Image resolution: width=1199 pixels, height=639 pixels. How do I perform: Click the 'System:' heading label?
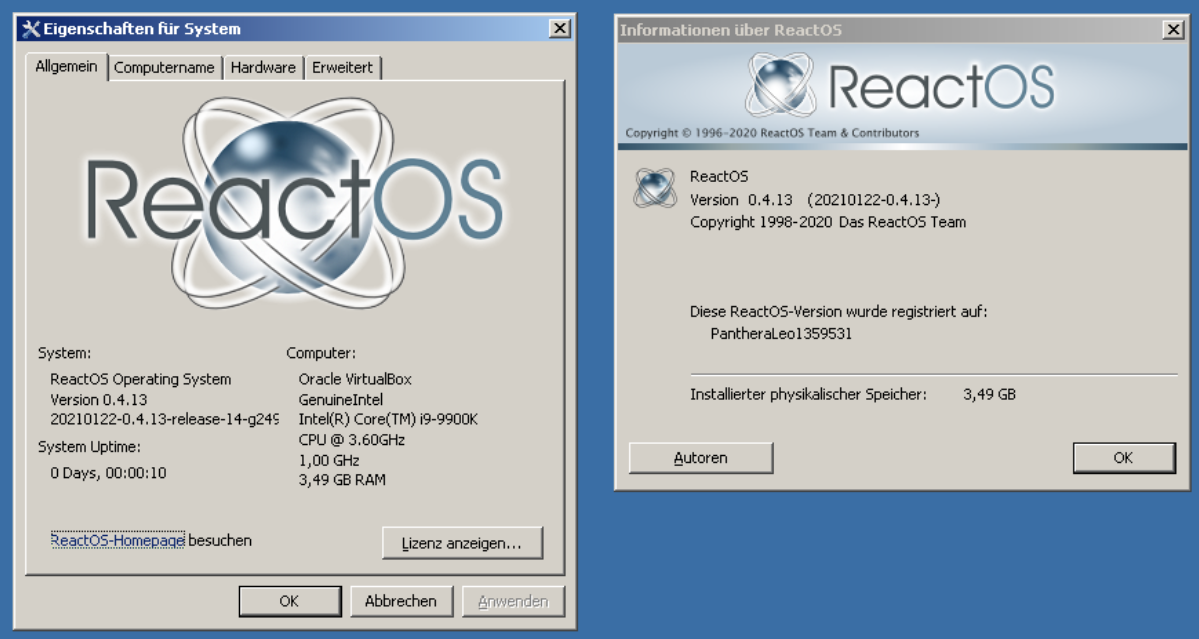[x=65, y=353]
